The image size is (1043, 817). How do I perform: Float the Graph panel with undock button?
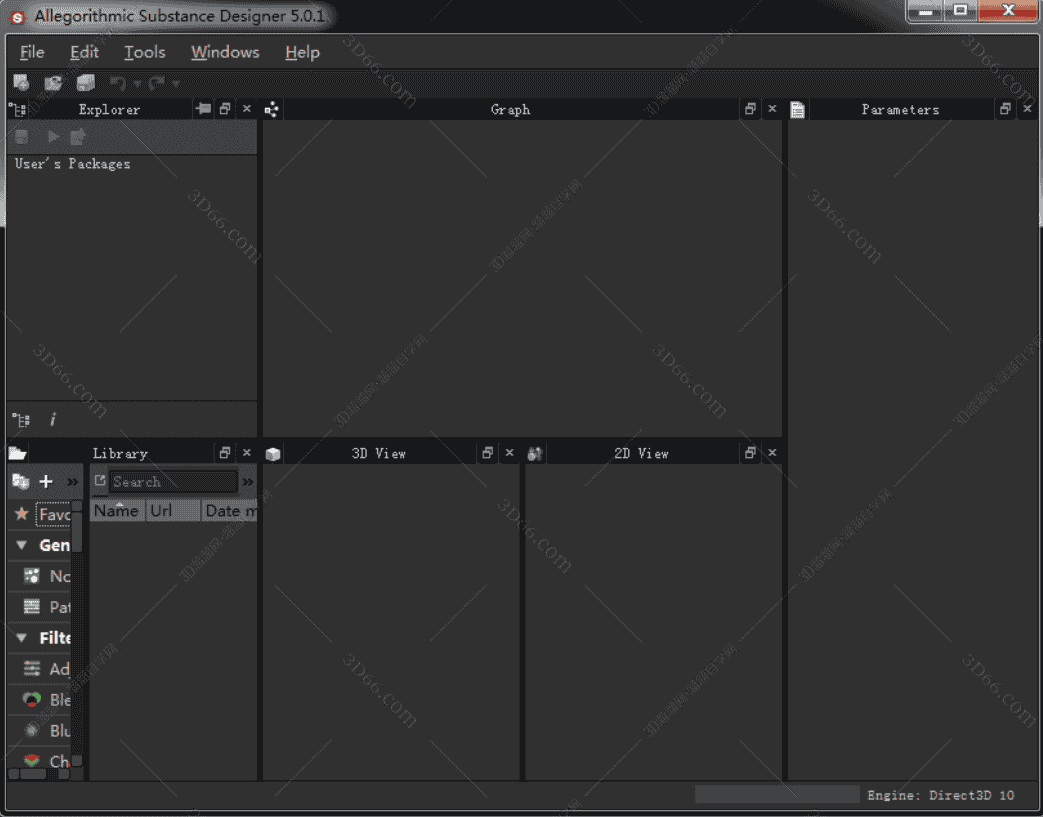750,109
